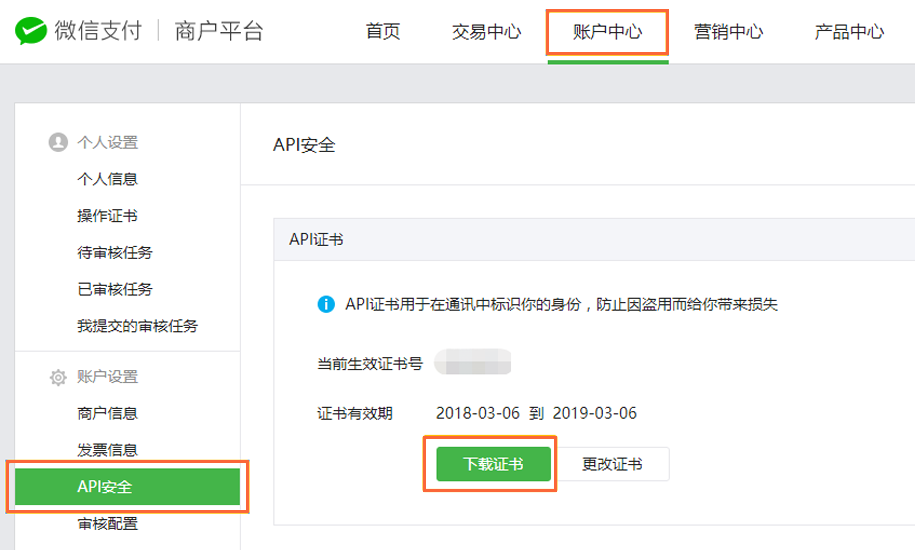Image resolution: width=915 pixels, height=550 pixels.
Task: Click the highlighted API安全 sidebar item
Action: (x=127, y=487)
